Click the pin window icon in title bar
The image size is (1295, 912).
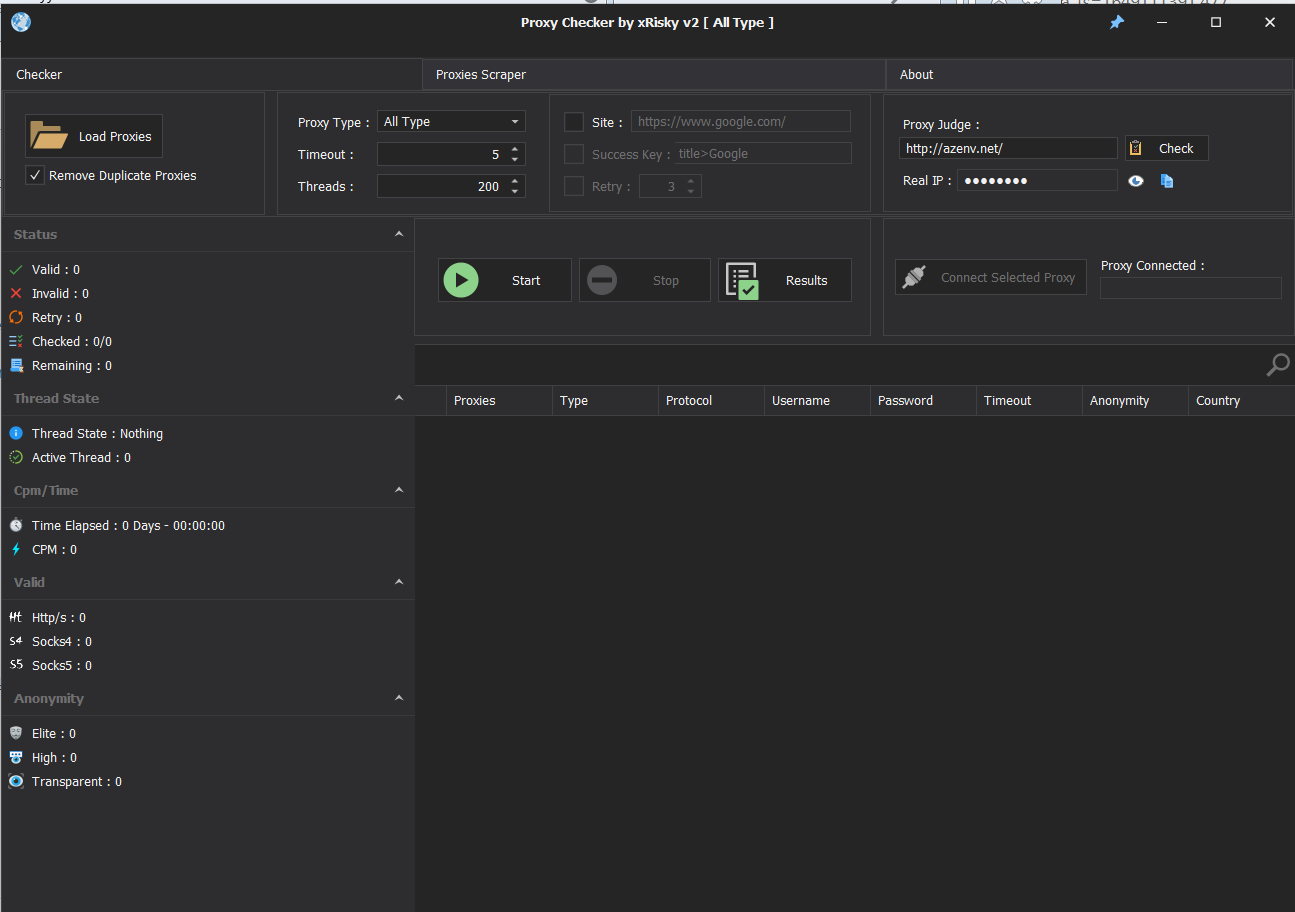point(1117,22)
